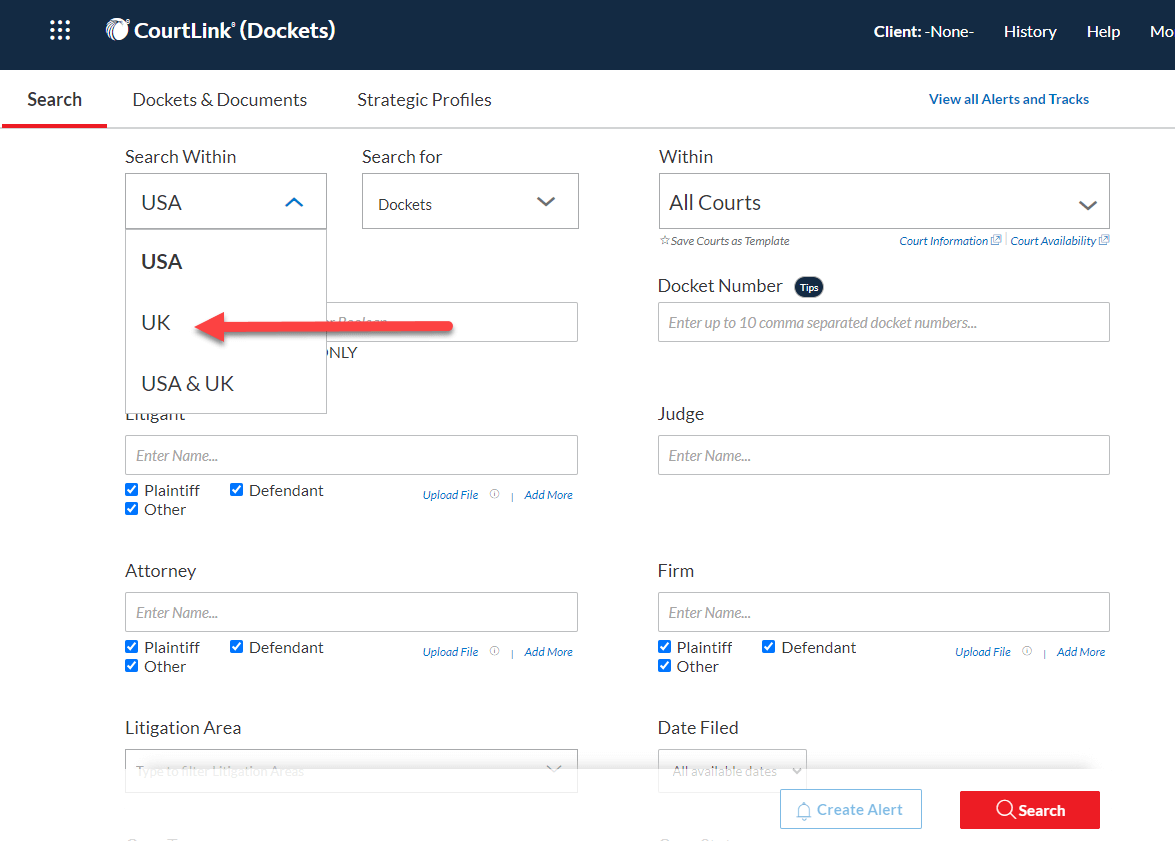
Task: Open the apps grid menu icon
Action: 60,30
